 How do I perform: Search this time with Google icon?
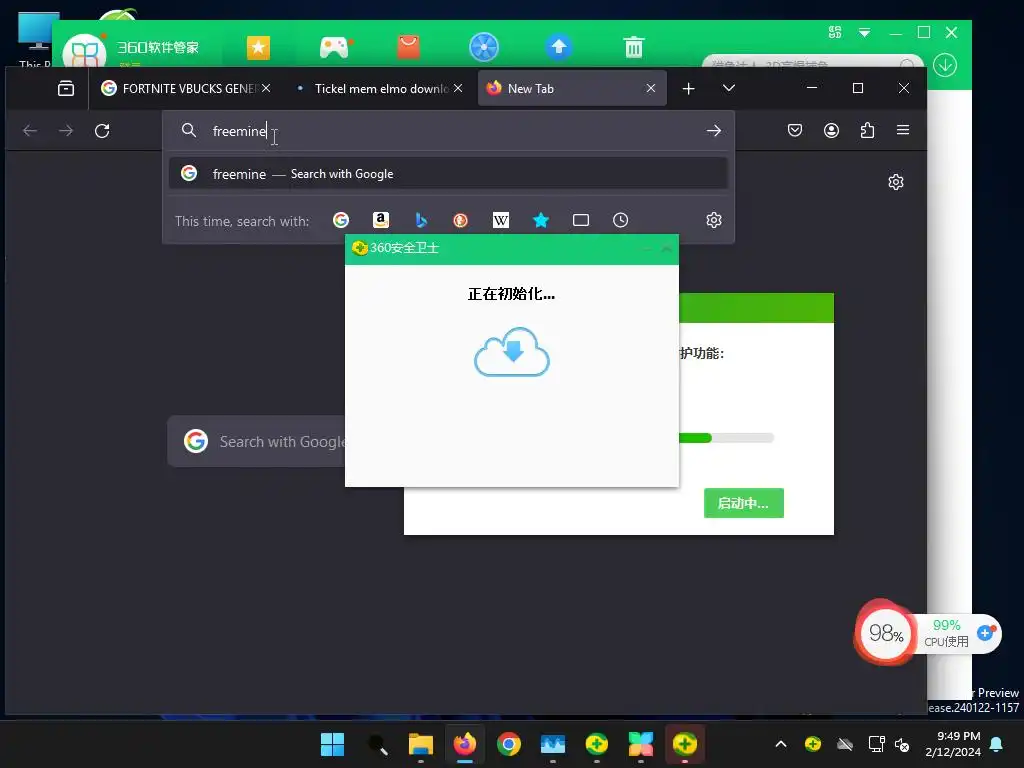(x=341, y=220)
